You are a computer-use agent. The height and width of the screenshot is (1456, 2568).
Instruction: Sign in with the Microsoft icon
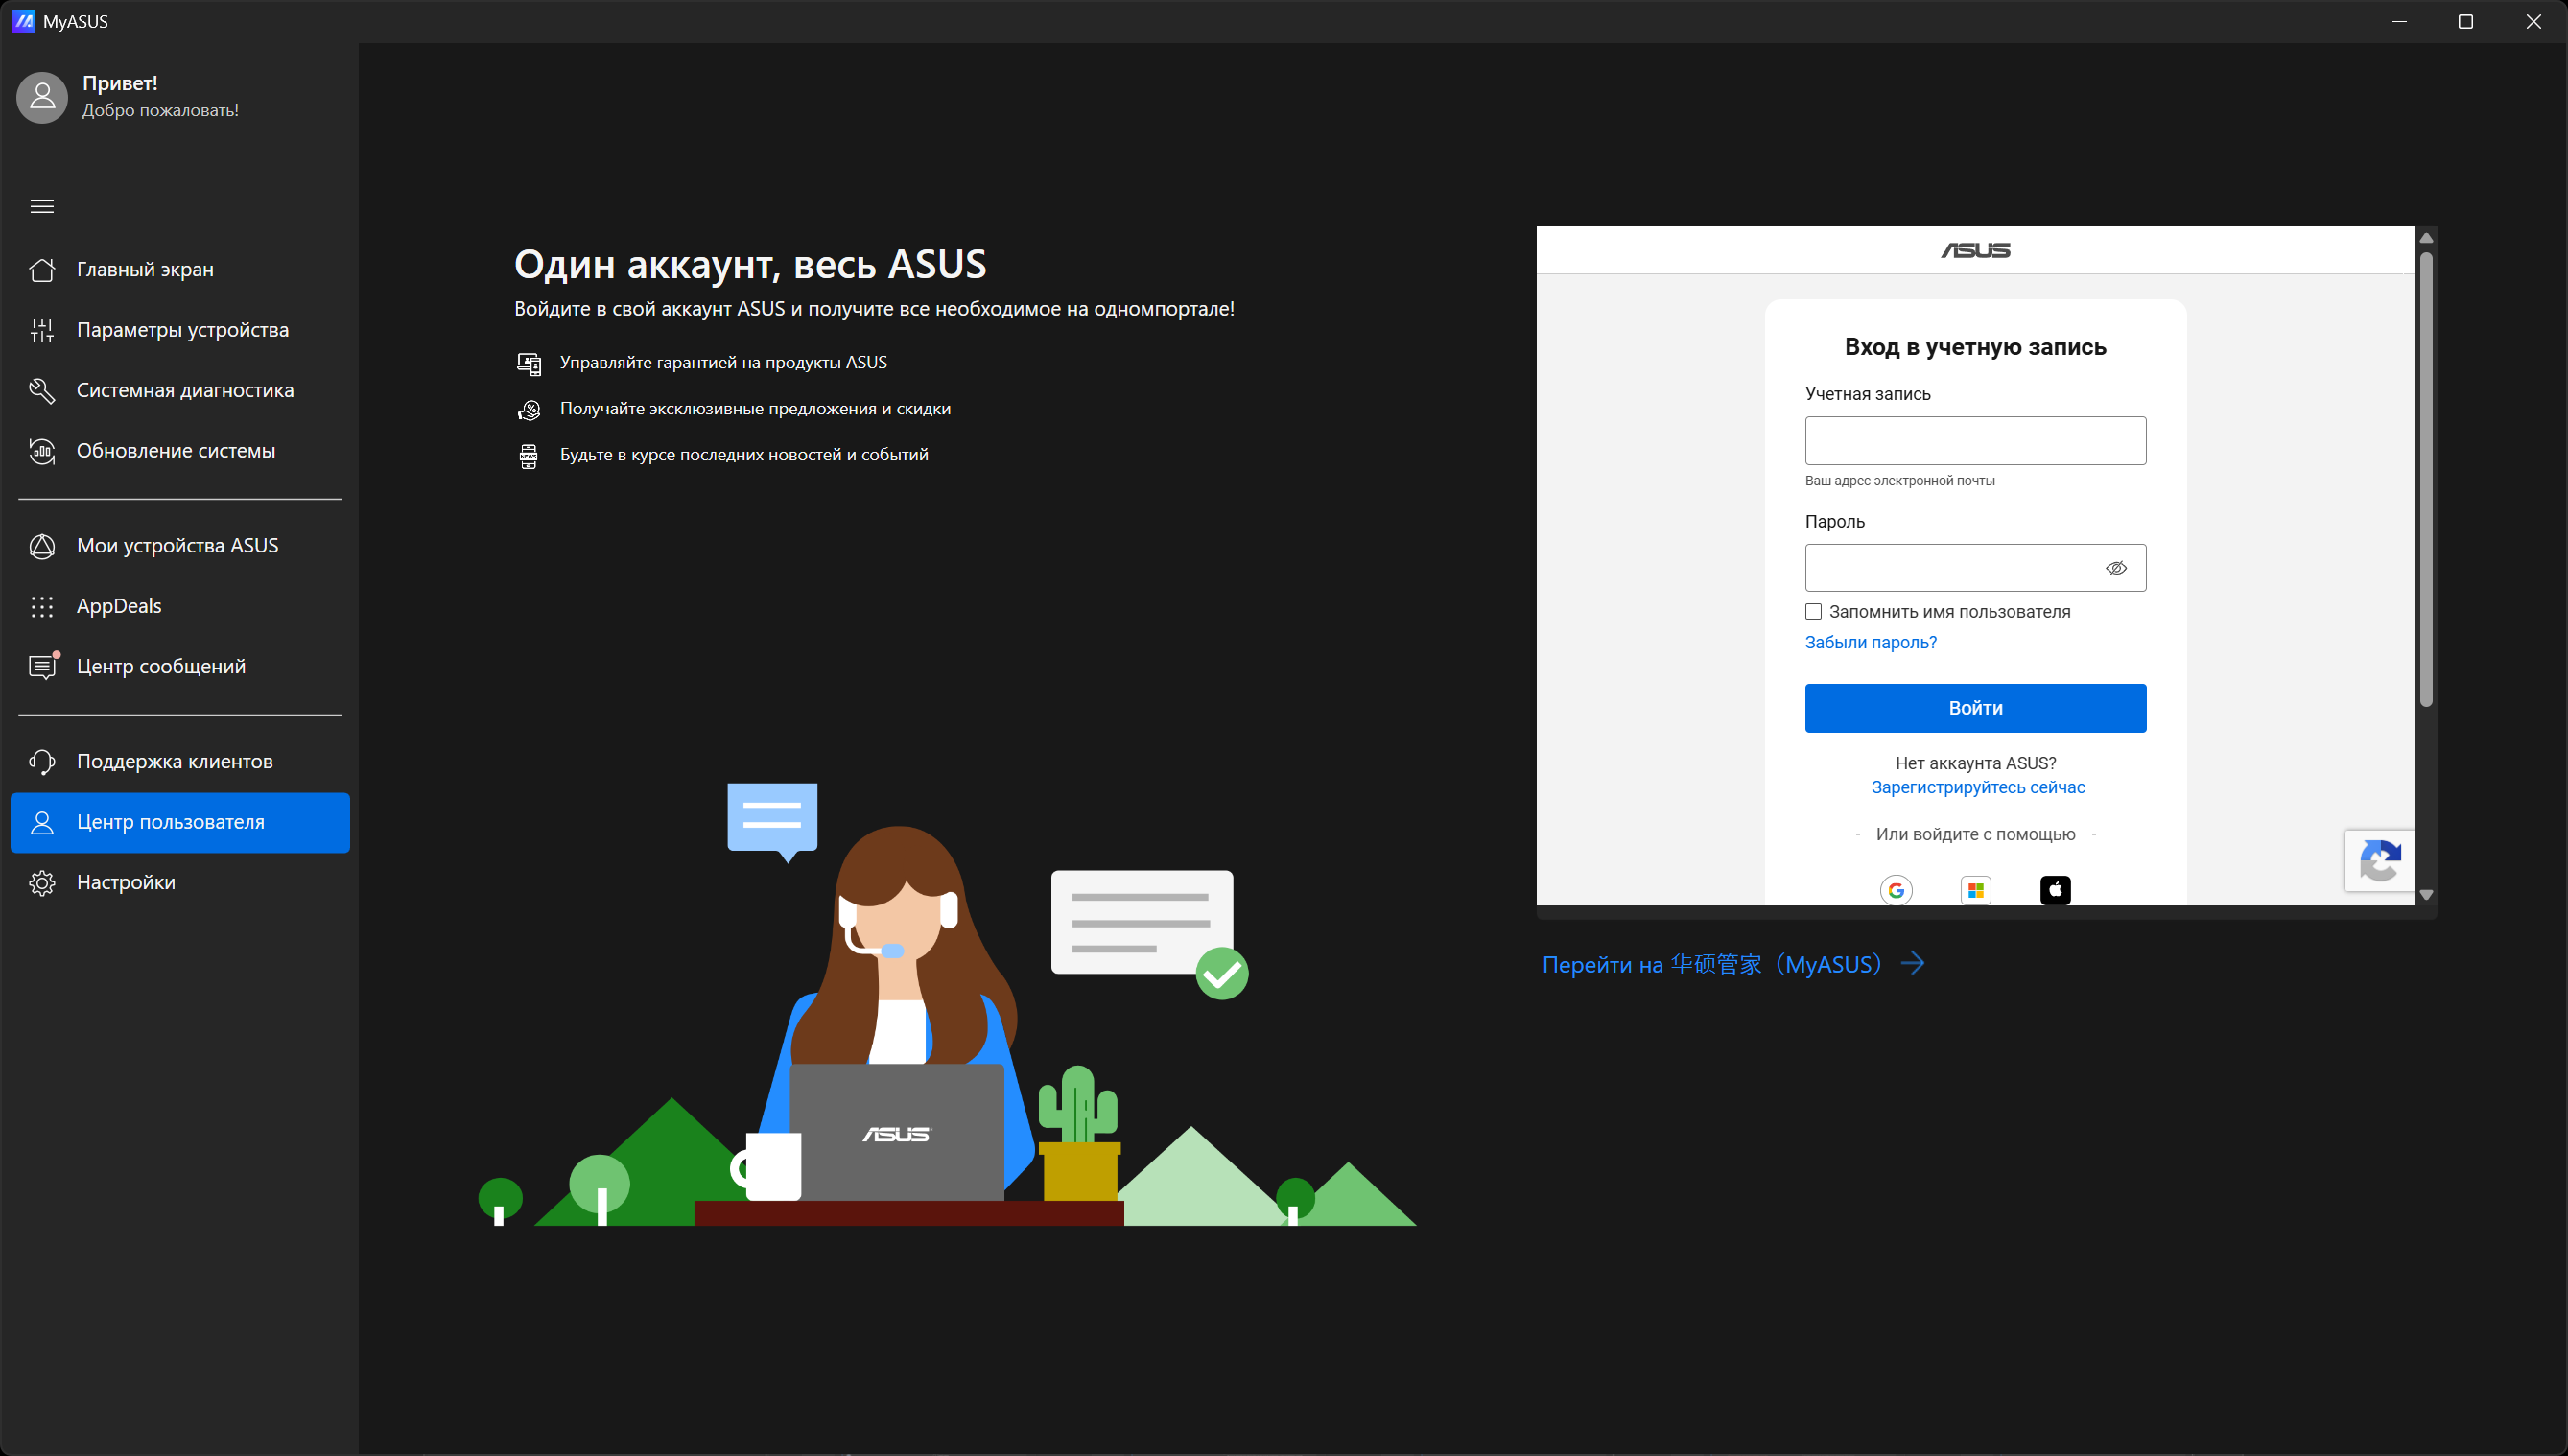(1976, 889)
